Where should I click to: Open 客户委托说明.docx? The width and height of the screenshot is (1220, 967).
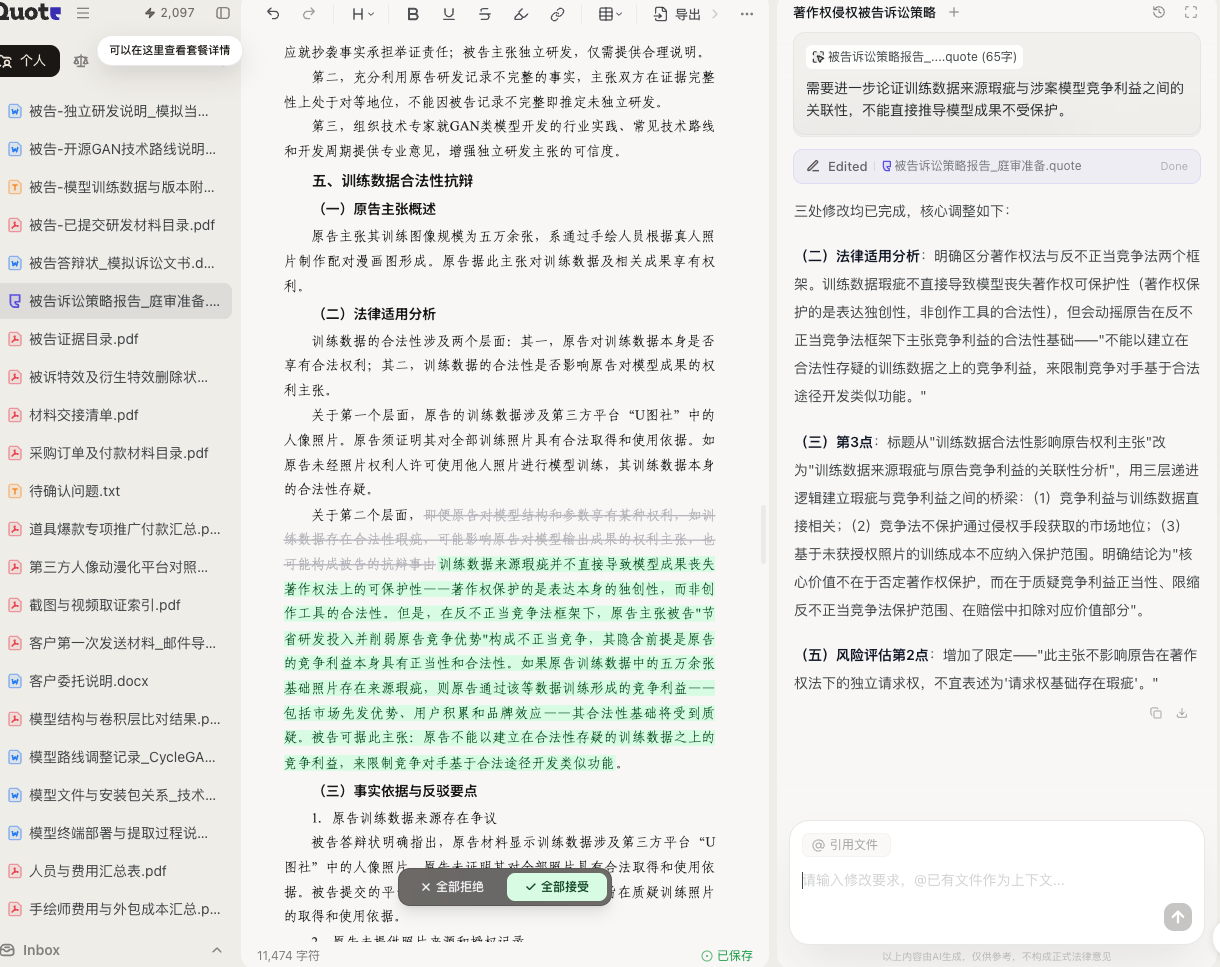click(x=116, y=681)
